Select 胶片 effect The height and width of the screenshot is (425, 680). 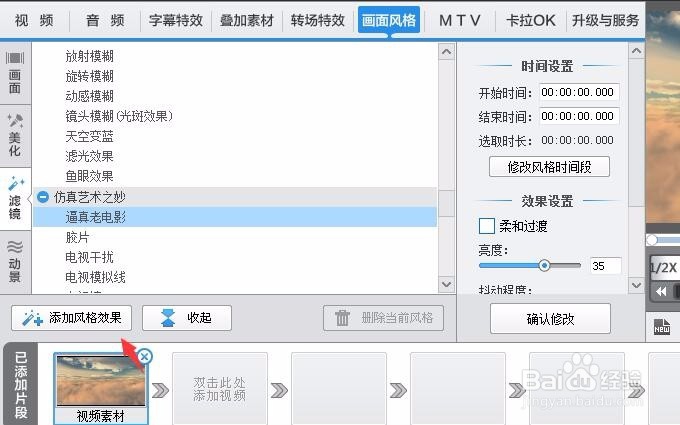tap(77, 237)
